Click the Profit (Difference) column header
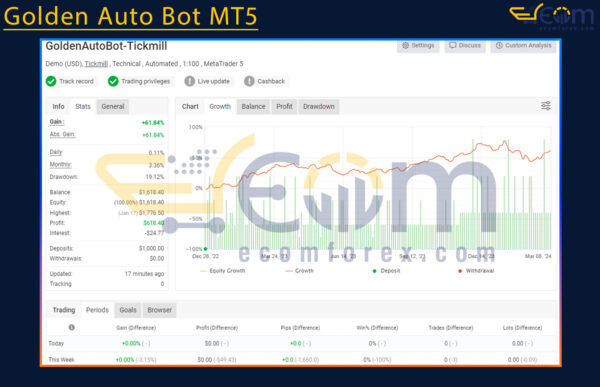 (x=217, y=328)
